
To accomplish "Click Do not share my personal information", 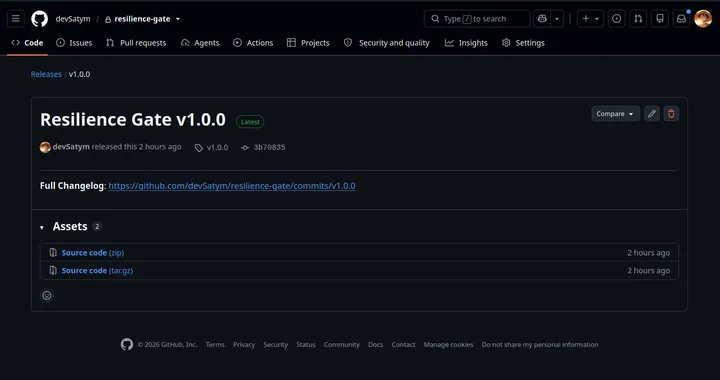I will (540, 345).
